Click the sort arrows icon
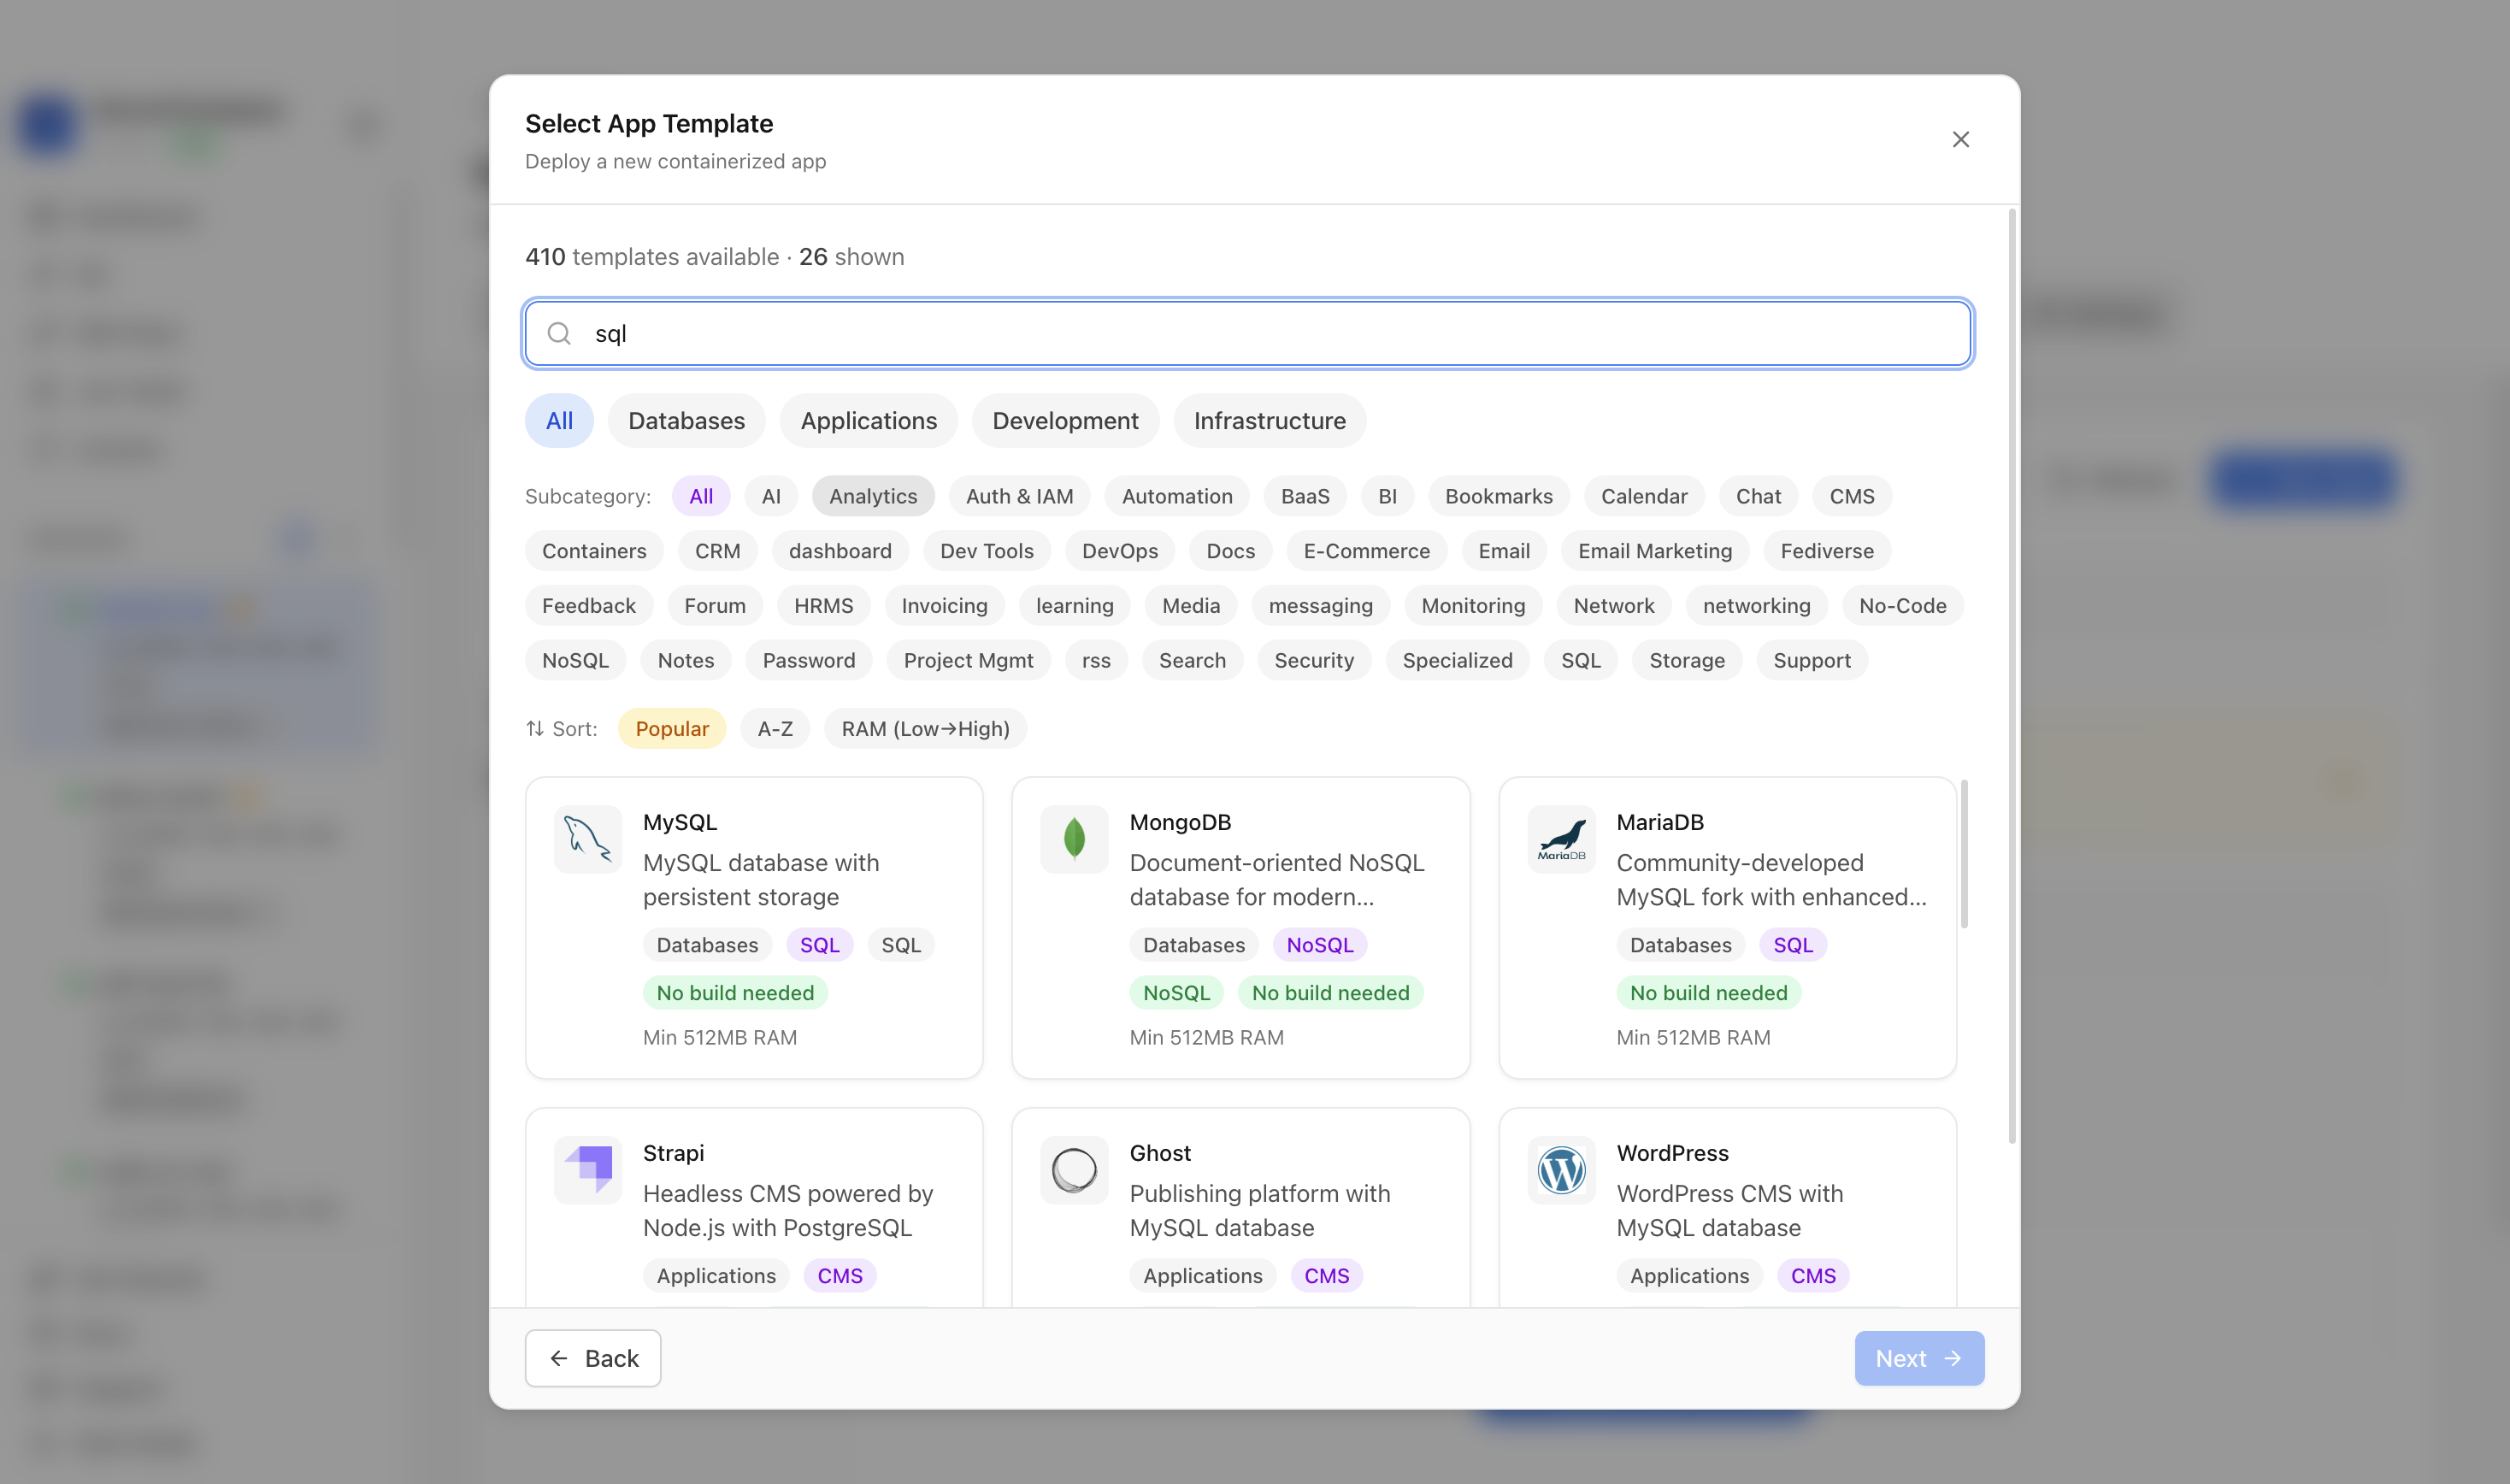This screenshot has height=1484, width=2510. coord(535,728)
